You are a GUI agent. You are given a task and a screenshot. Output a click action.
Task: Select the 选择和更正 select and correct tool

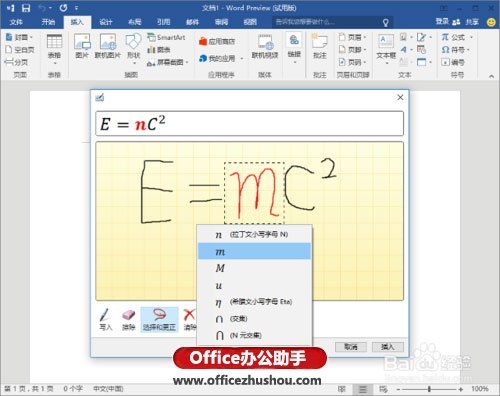click(x=159, y=319)
